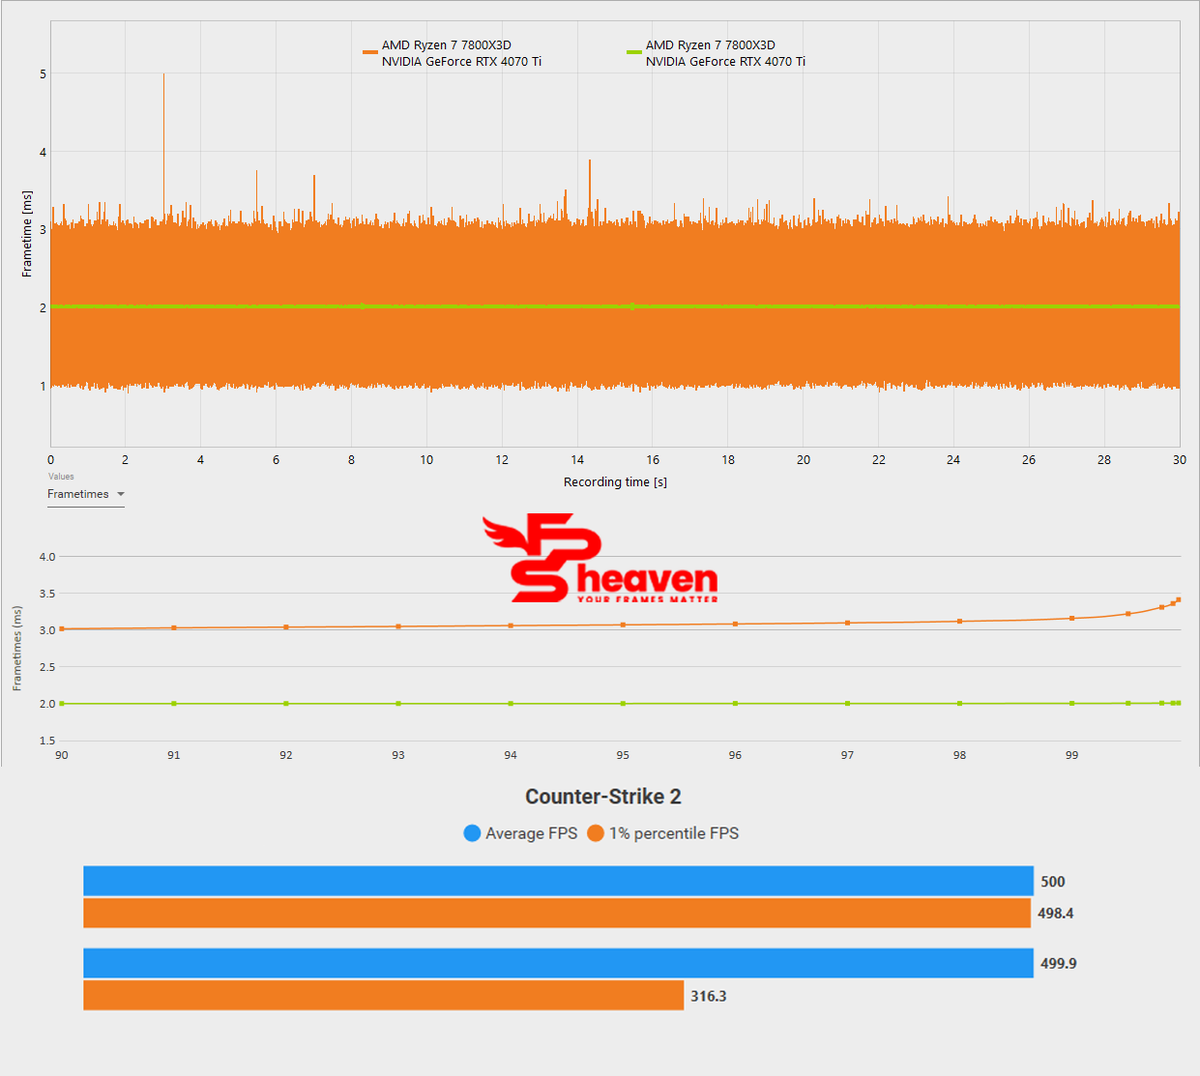Select the percentile bar labeled 498.4
The width and height of the screenshot is (1200, 1076).
[557, 913]
